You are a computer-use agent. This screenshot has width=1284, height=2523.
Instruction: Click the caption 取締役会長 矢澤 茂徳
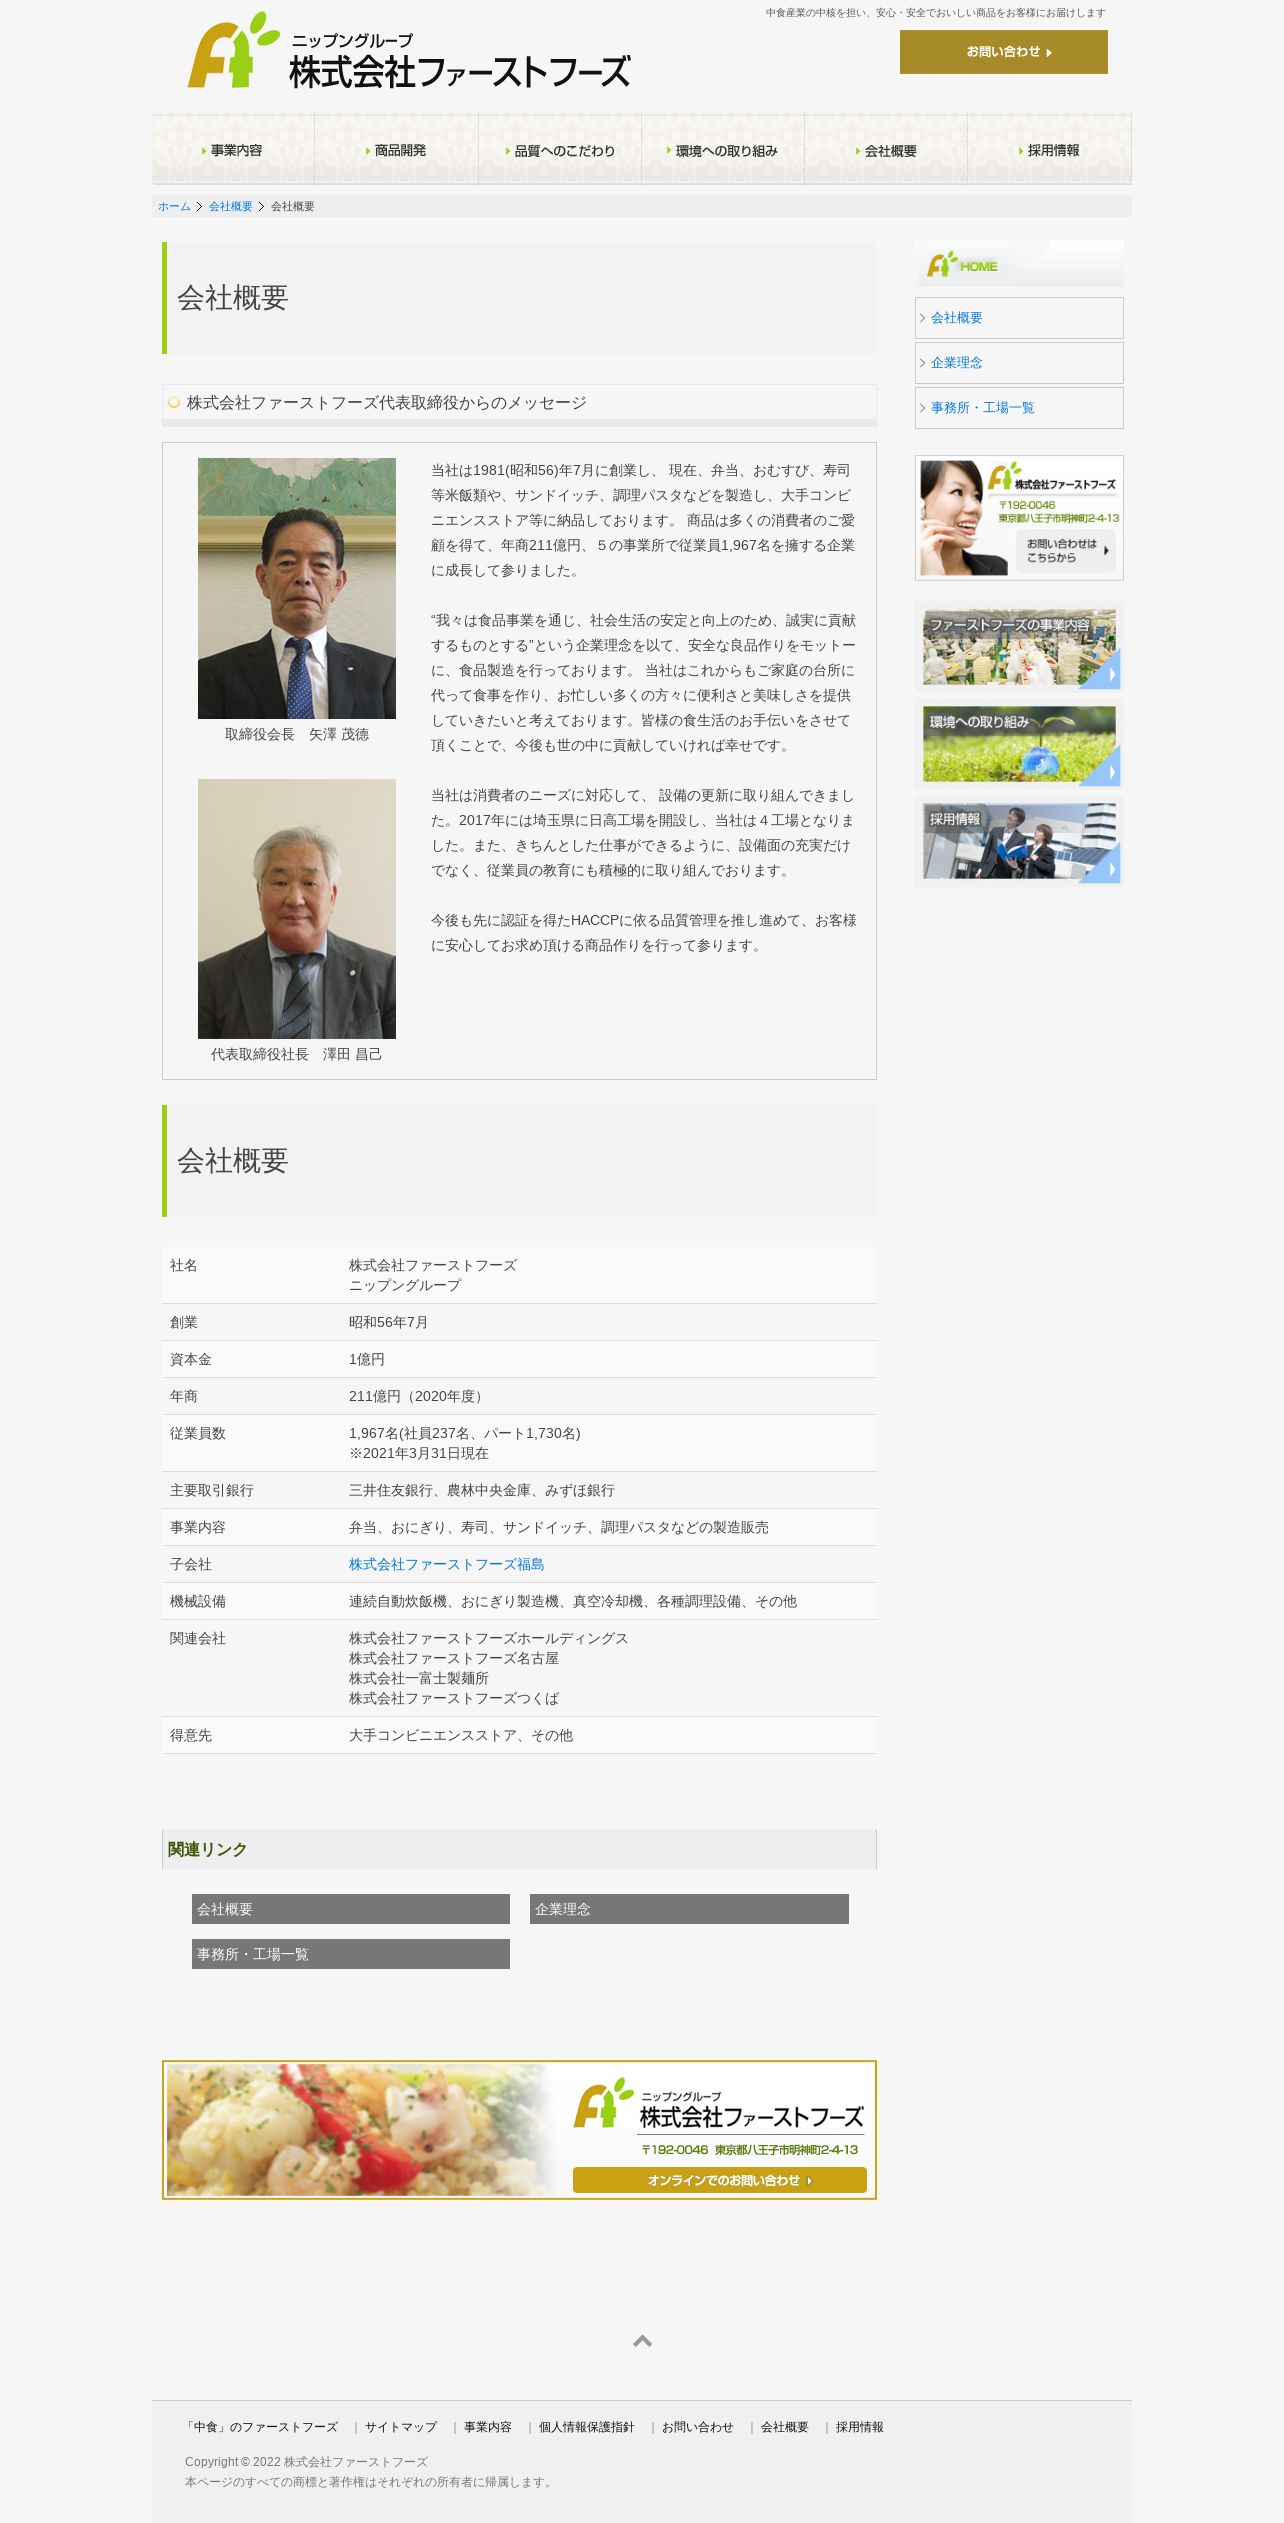tap(297, 734)
